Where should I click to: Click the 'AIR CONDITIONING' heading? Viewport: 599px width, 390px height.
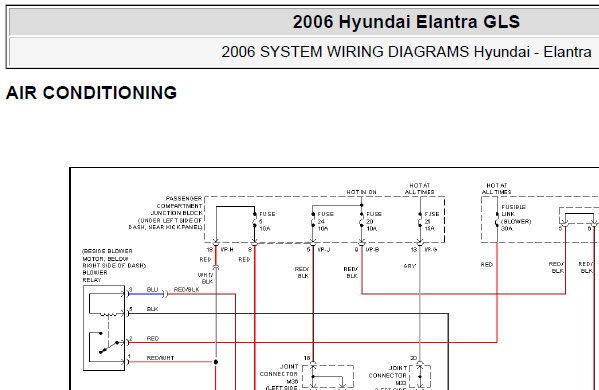point(91,93)
